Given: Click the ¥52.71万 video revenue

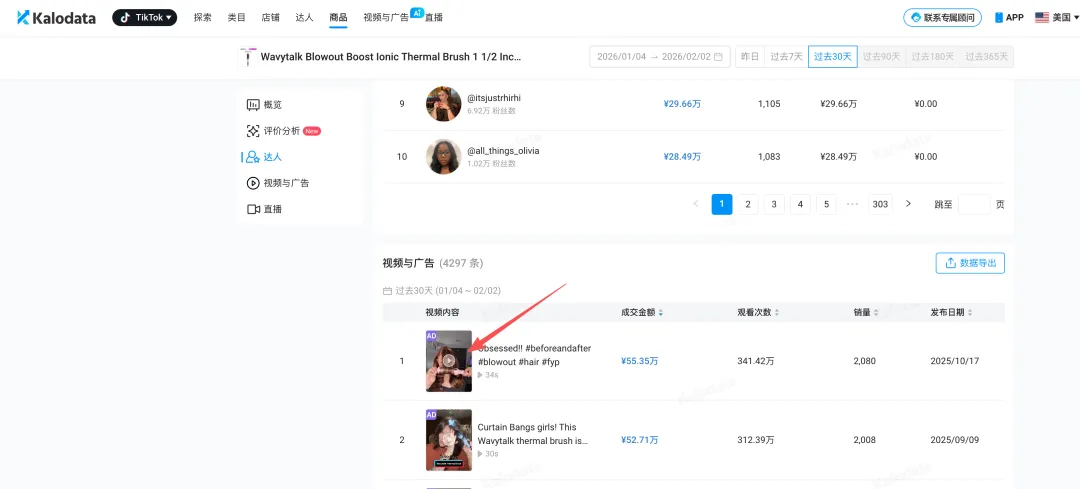Looking at the screenshot, I should pos(640,440).
